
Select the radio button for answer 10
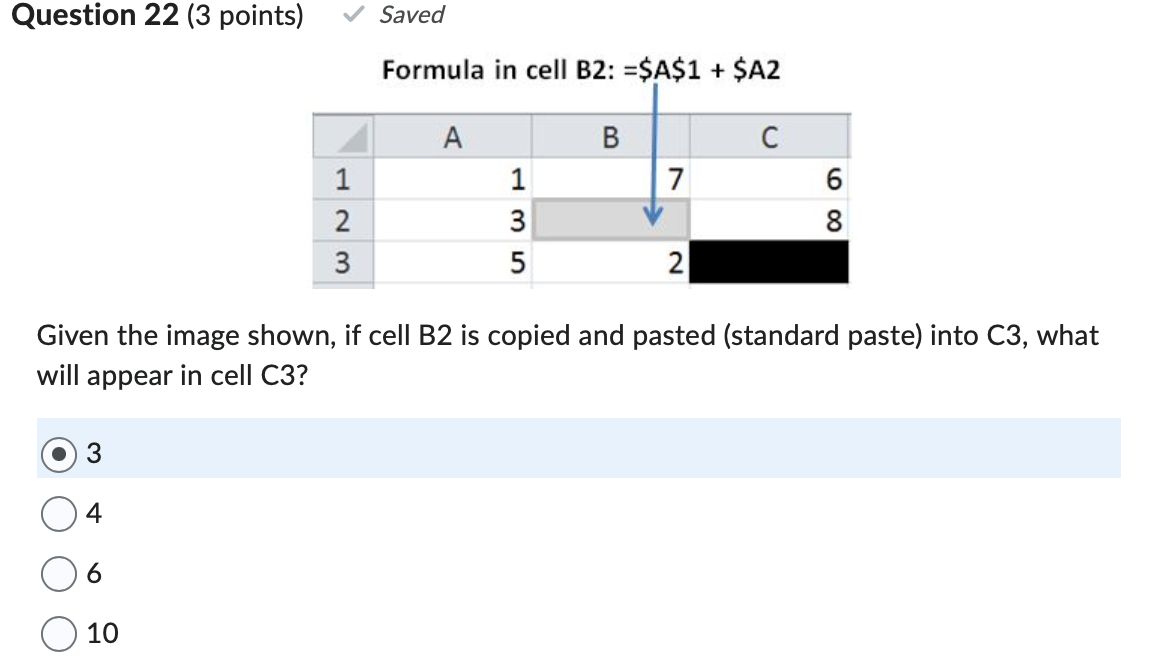click(58, 632)
